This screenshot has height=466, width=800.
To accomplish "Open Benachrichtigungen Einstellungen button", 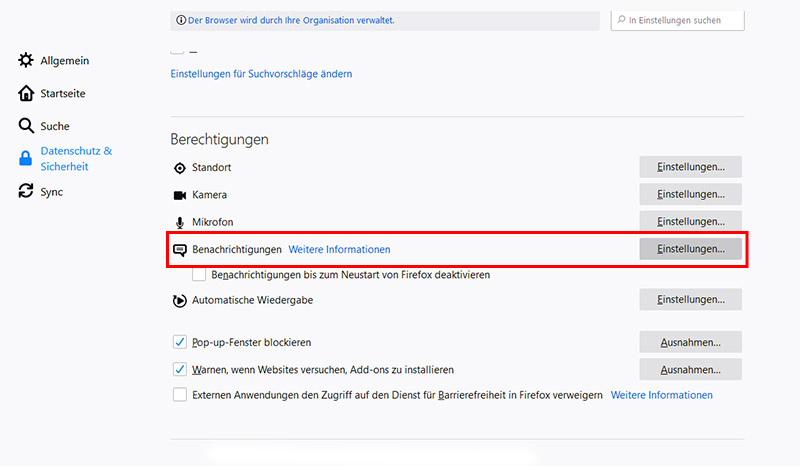I will 690,249.
